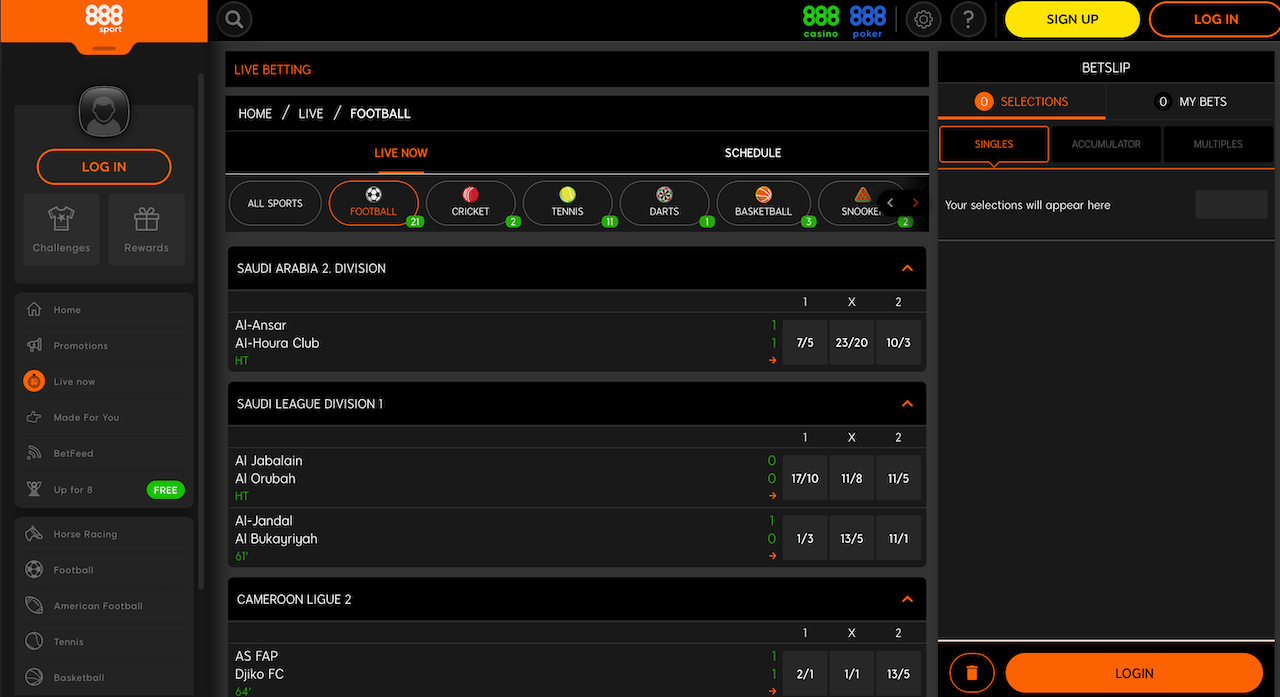Open settings gear icon
The image size is (1280, 697).
pyautogui.click(x=923, y=19)
